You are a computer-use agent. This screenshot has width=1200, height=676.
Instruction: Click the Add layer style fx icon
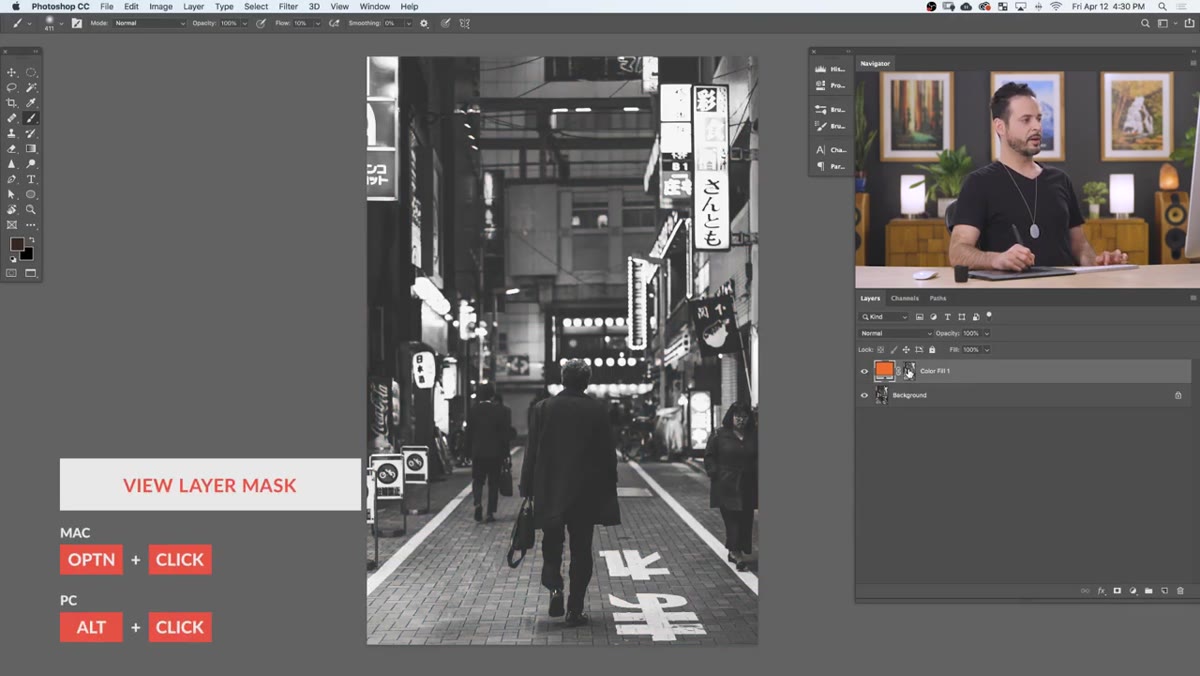pyautogui.click(x=1102, y=591)
